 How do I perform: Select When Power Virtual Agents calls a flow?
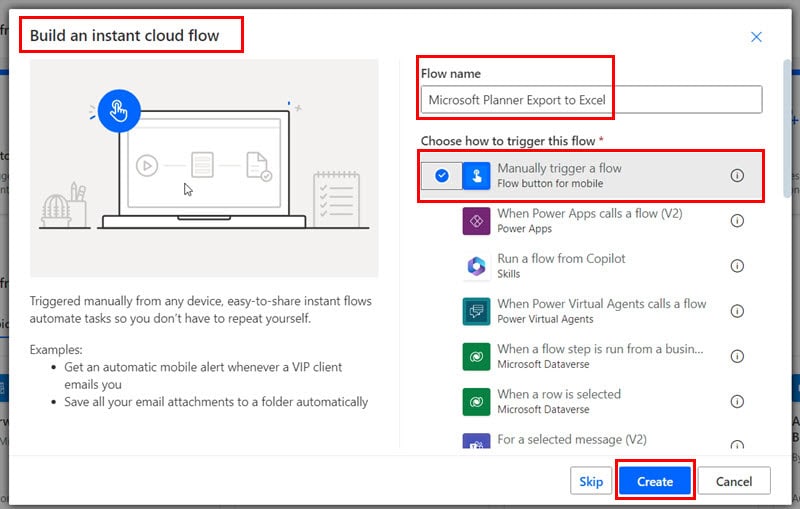[592, 311]
